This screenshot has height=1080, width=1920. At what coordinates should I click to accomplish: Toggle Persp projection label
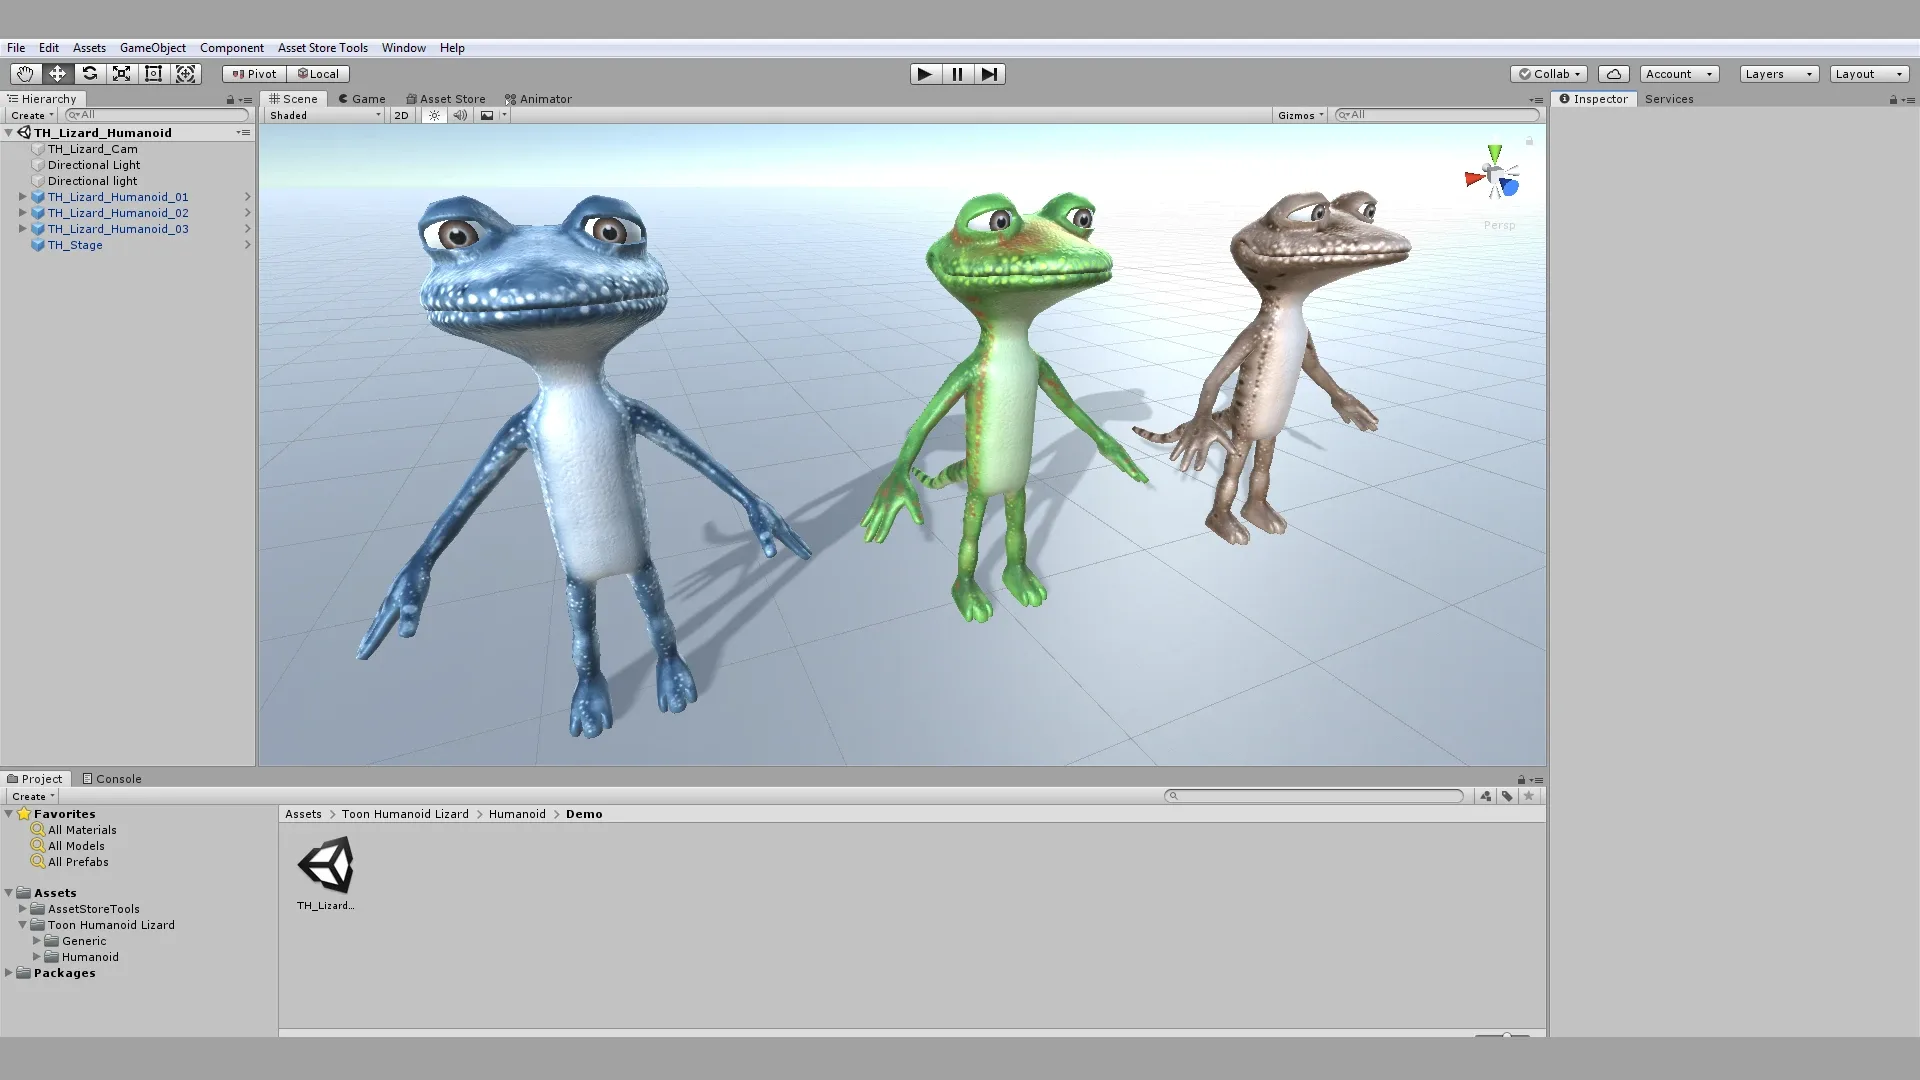click(1499, 226)
